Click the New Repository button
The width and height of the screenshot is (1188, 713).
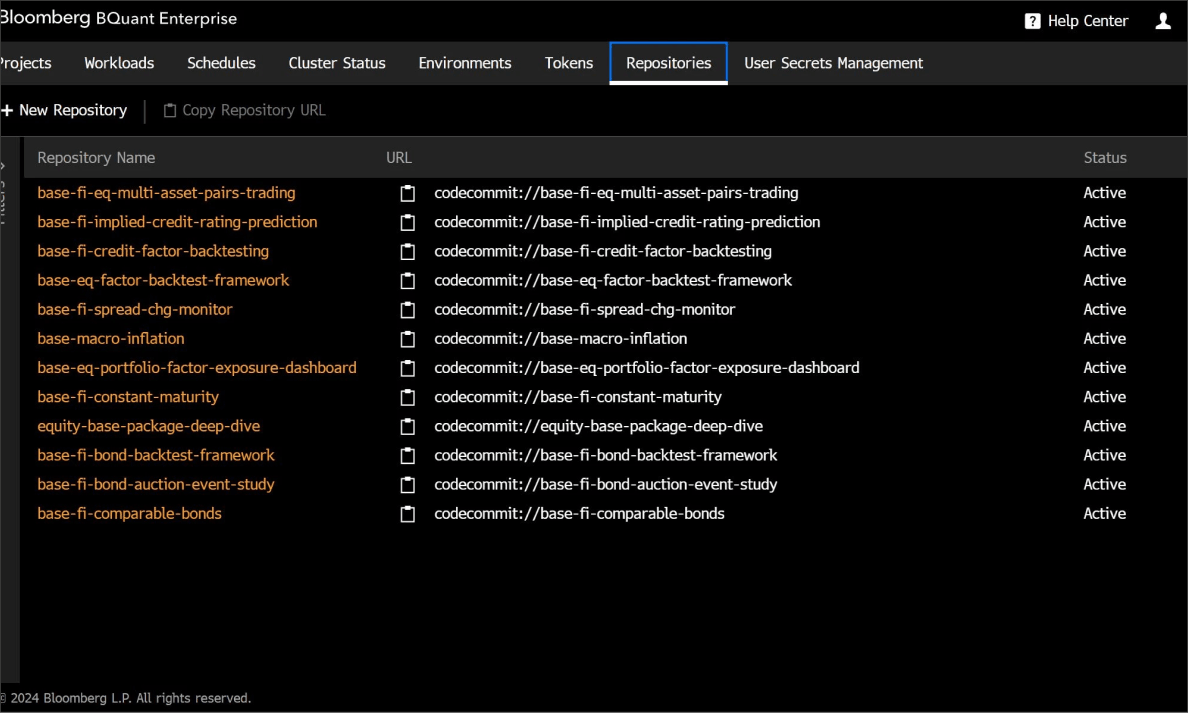click(64, 110)
